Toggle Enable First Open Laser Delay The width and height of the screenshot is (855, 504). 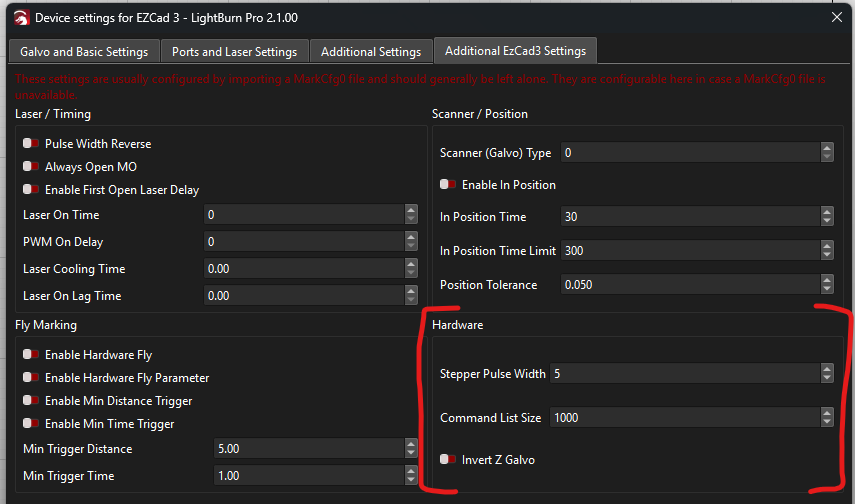tap(31, 189)
